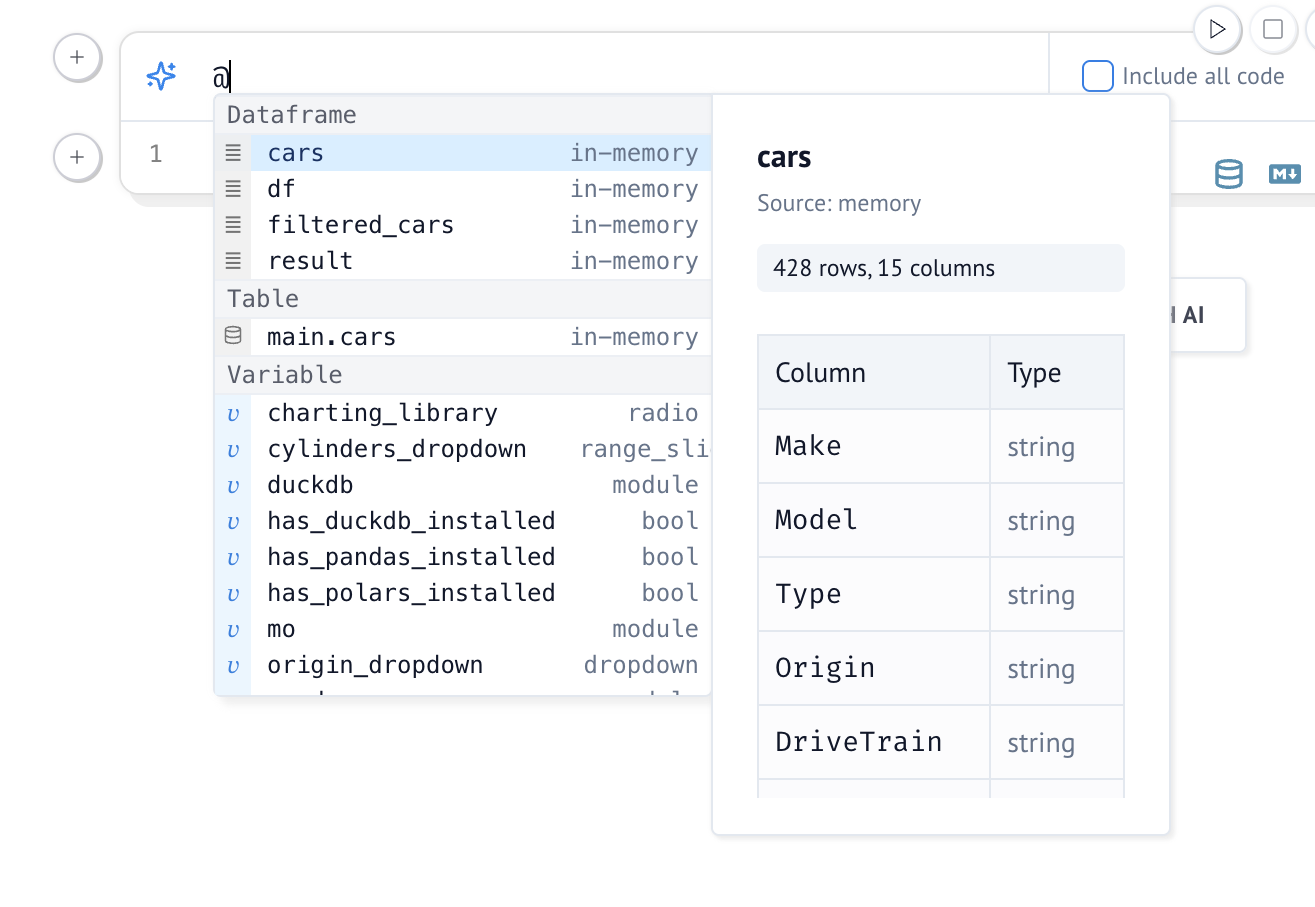
Task: Click line number 1 in code editor
Action: pyautogui.click(x=155, y=153)
